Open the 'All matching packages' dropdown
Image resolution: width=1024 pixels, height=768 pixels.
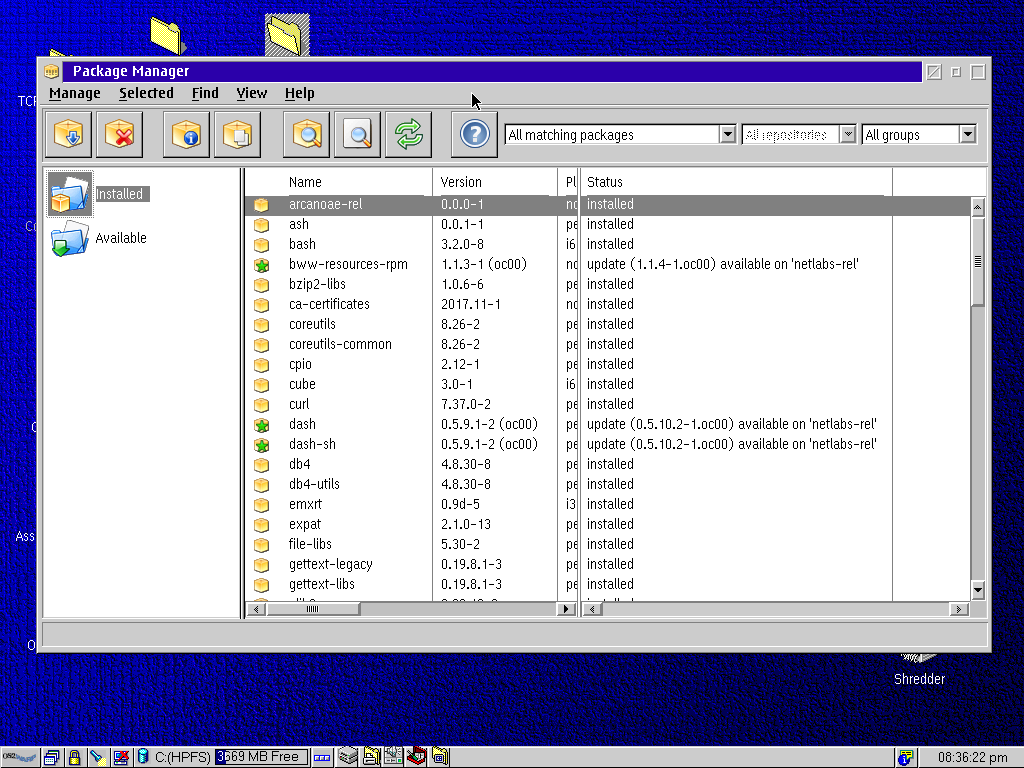[728, 135]
